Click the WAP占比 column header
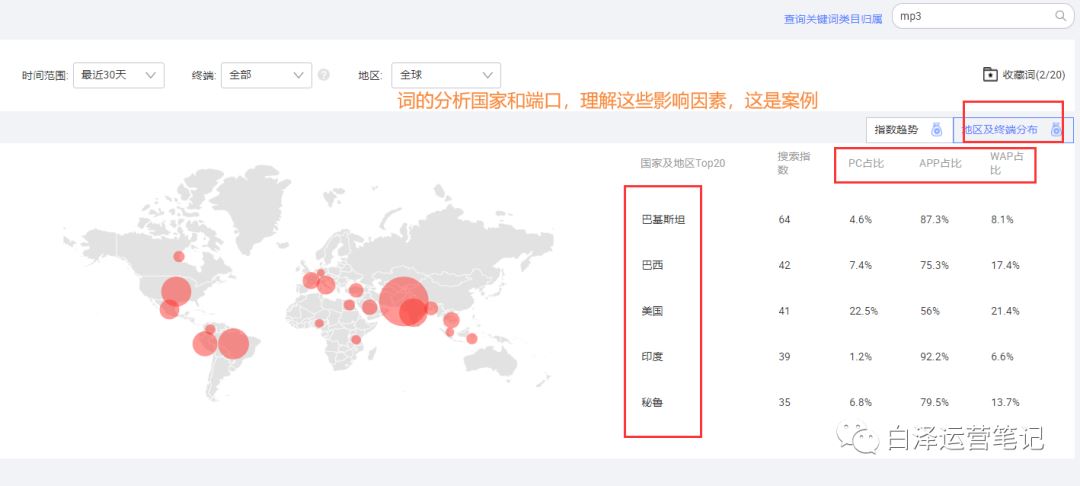The height and width of the screenshot is (486, 1080). click(x=1007, y=163)
